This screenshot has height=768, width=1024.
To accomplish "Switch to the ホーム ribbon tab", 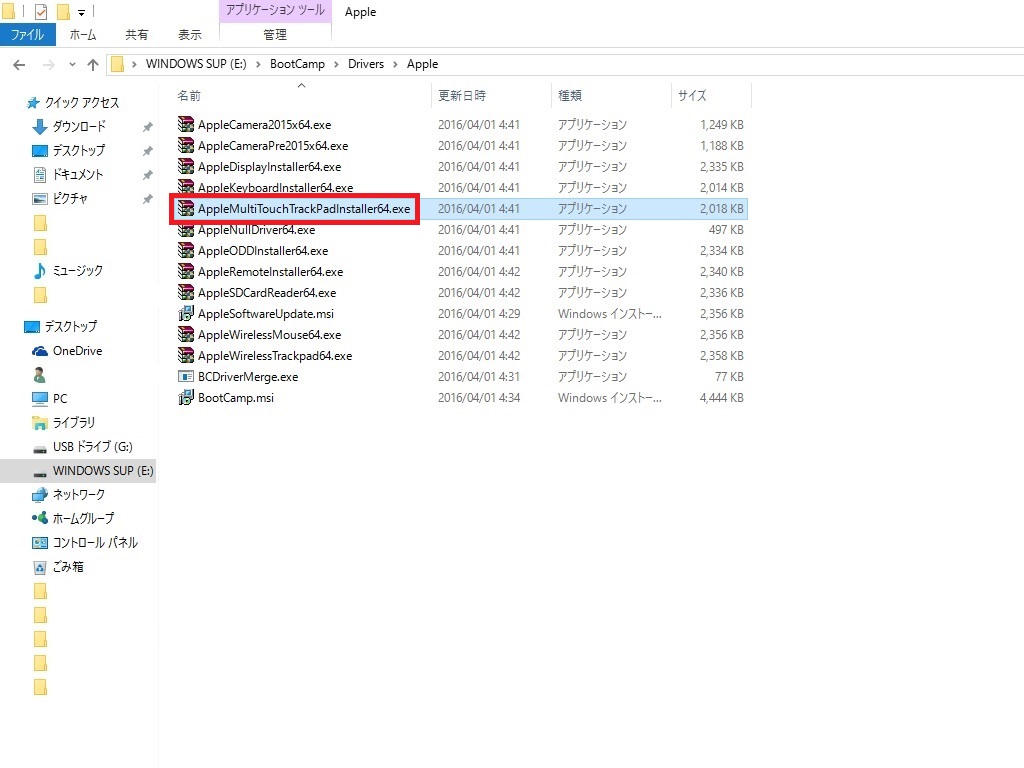I will click(83, 35).
